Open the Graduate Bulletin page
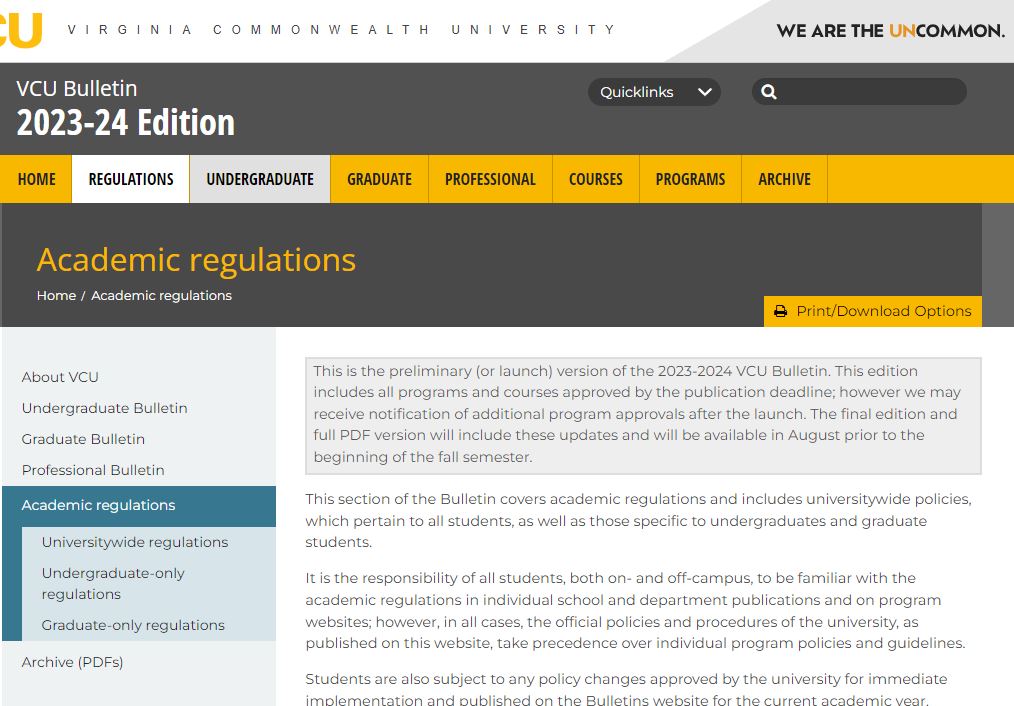 tap(83, 439)
